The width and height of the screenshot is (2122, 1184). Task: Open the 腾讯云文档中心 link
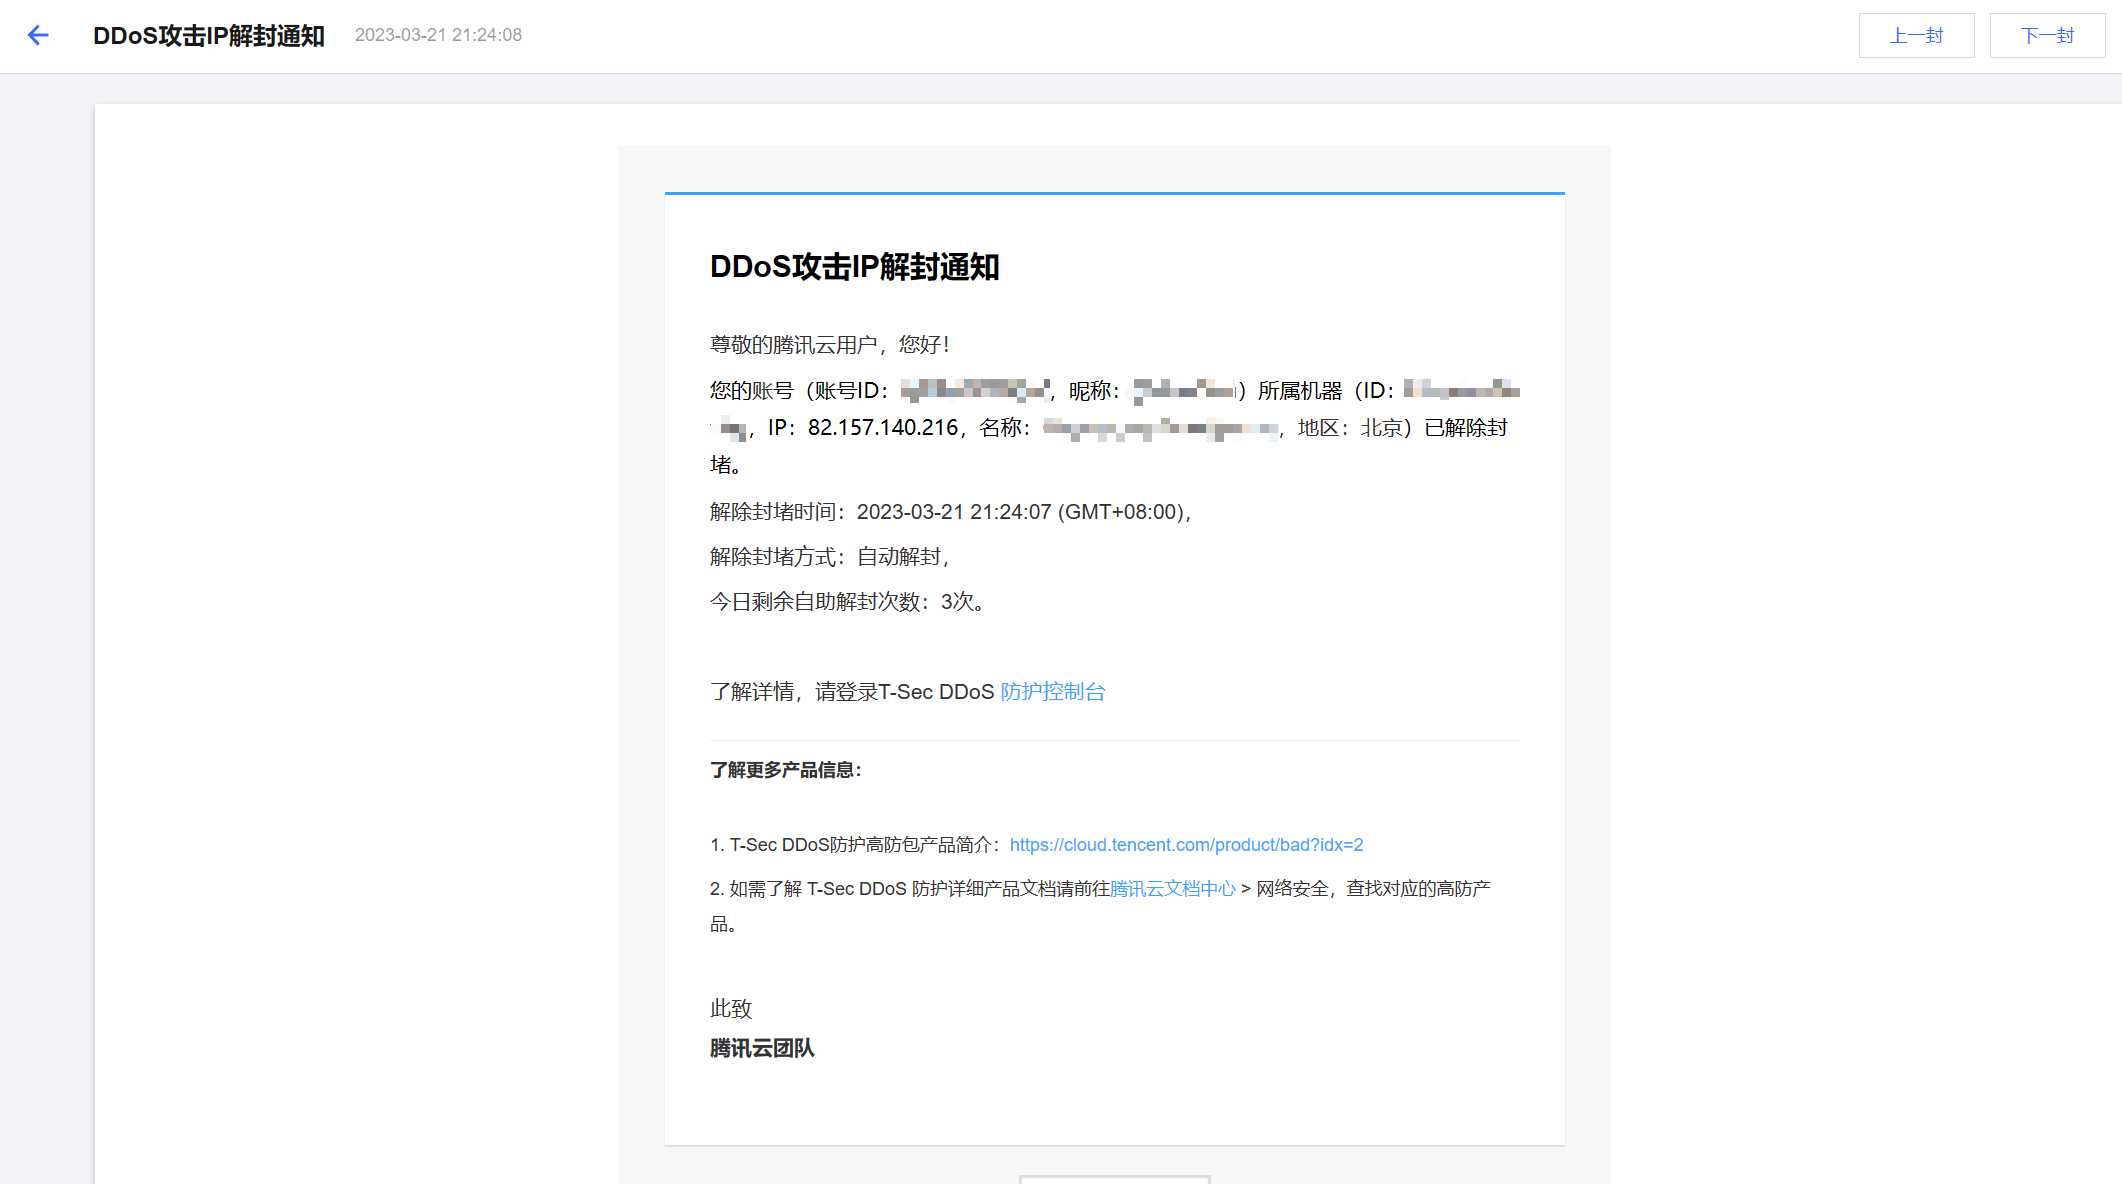(1172, 889)
